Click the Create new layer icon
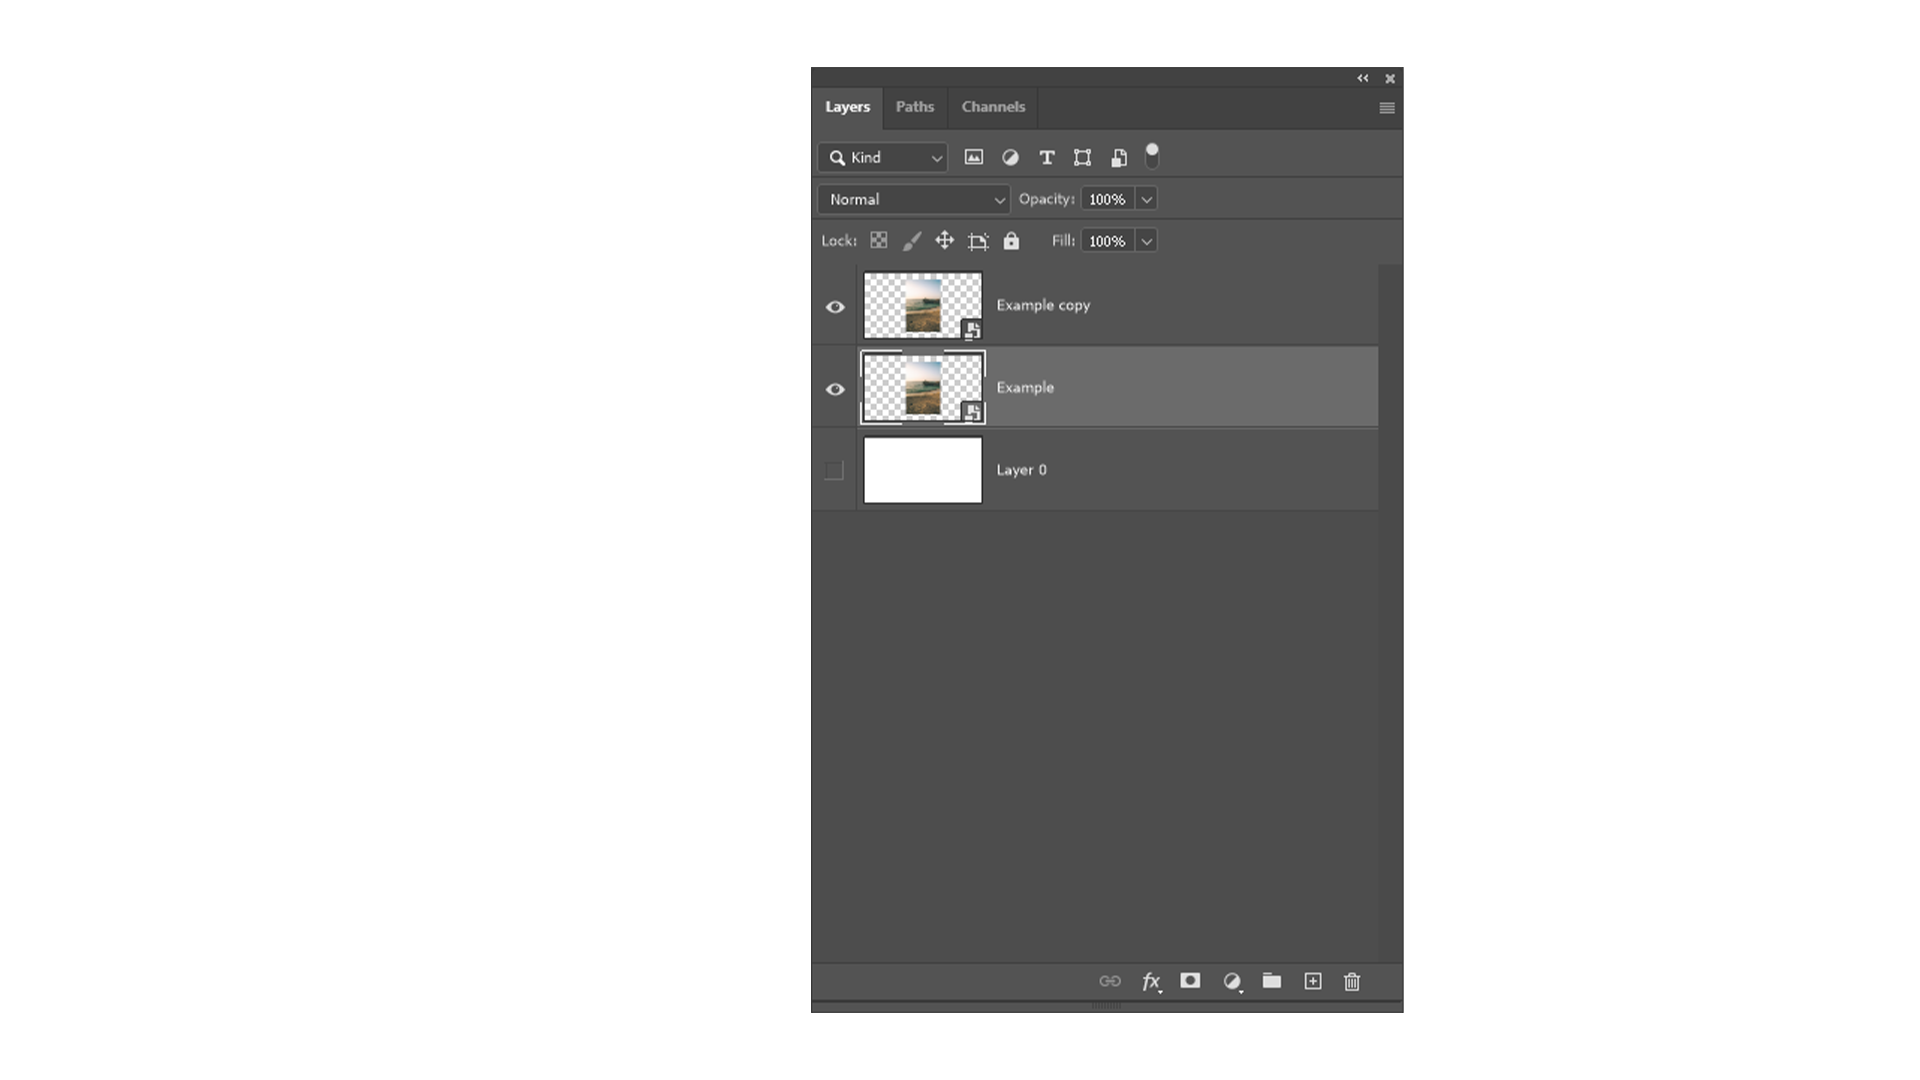Viewport: 1920px width, 1080px height. tap(1312, 981)
